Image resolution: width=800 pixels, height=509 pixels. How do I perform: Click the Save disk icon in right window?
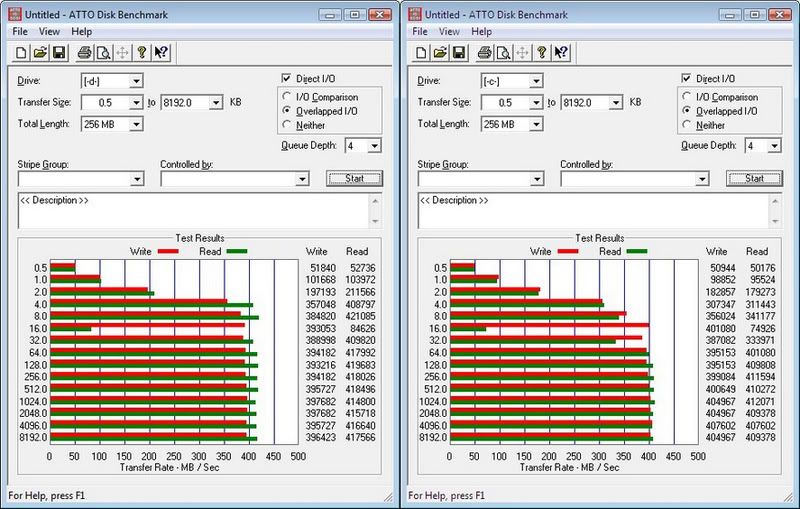pos(460,52)
